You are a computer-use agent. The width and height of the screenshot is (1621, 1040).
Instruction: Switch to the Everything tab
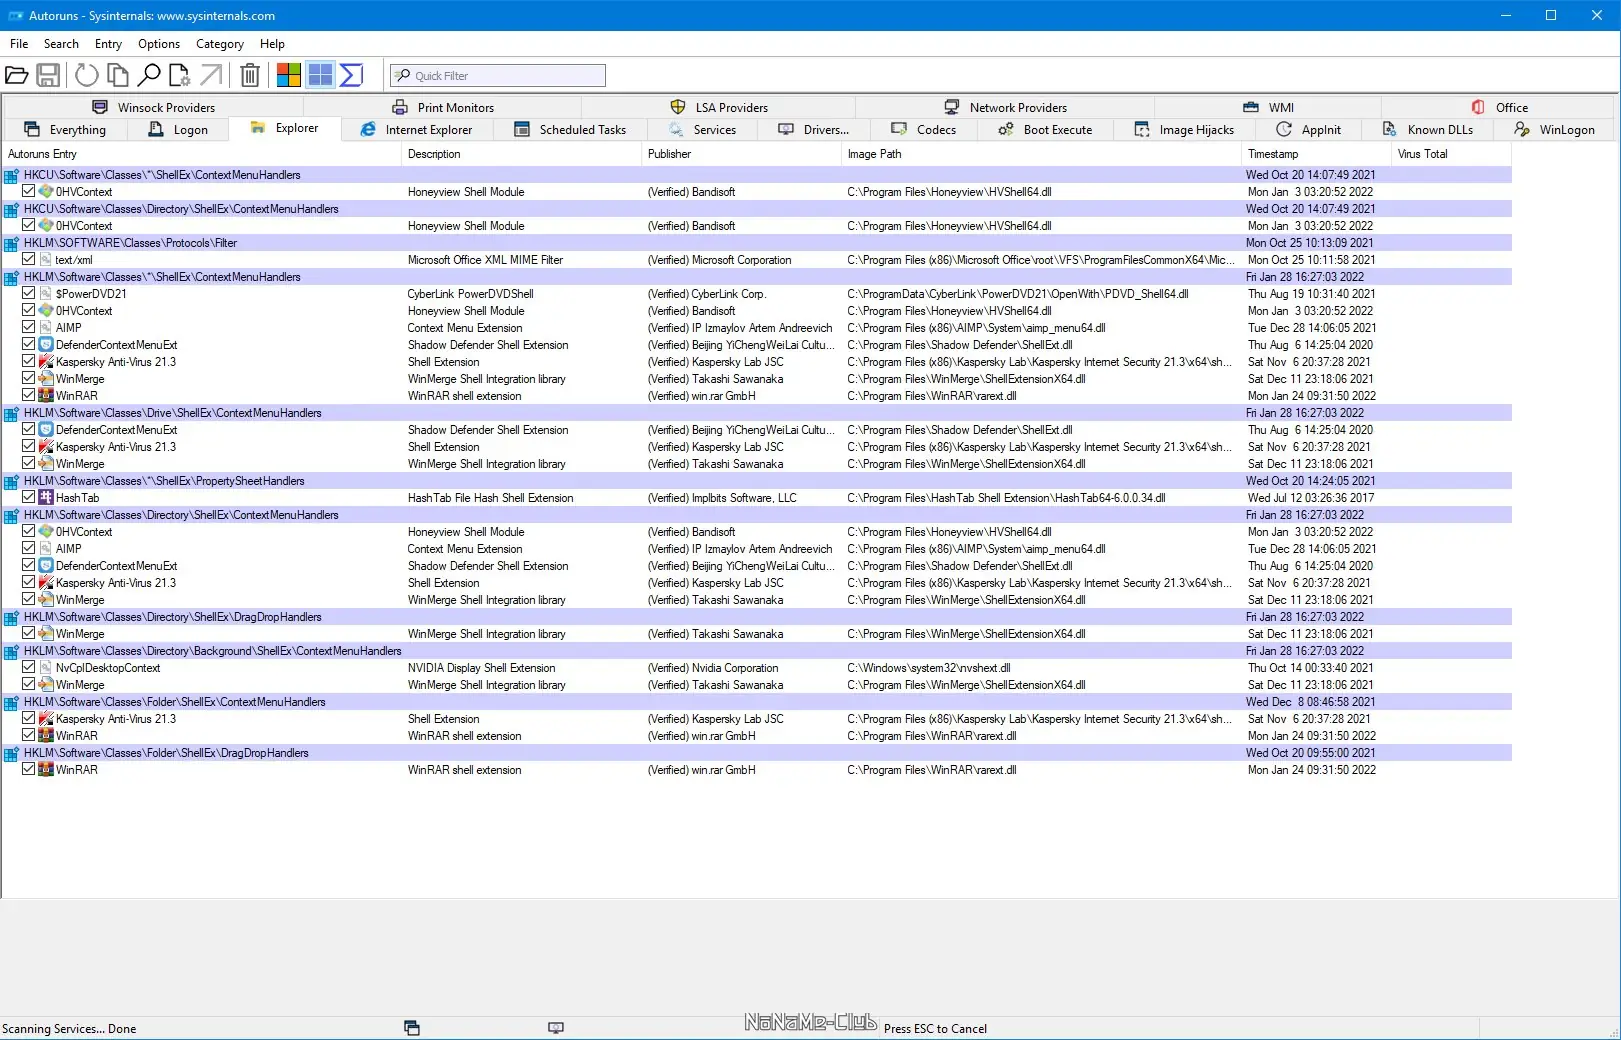tap(65, 130)
